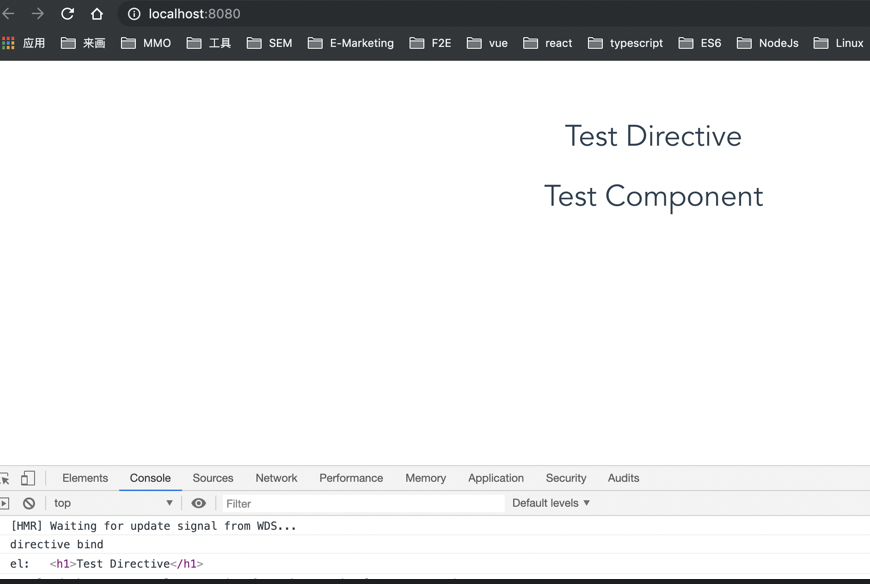The width and height of the screenshot is (870, 584).
Task: Open the Linux bookmark folder
Action: pyautogui.click(x=838, y=43)
